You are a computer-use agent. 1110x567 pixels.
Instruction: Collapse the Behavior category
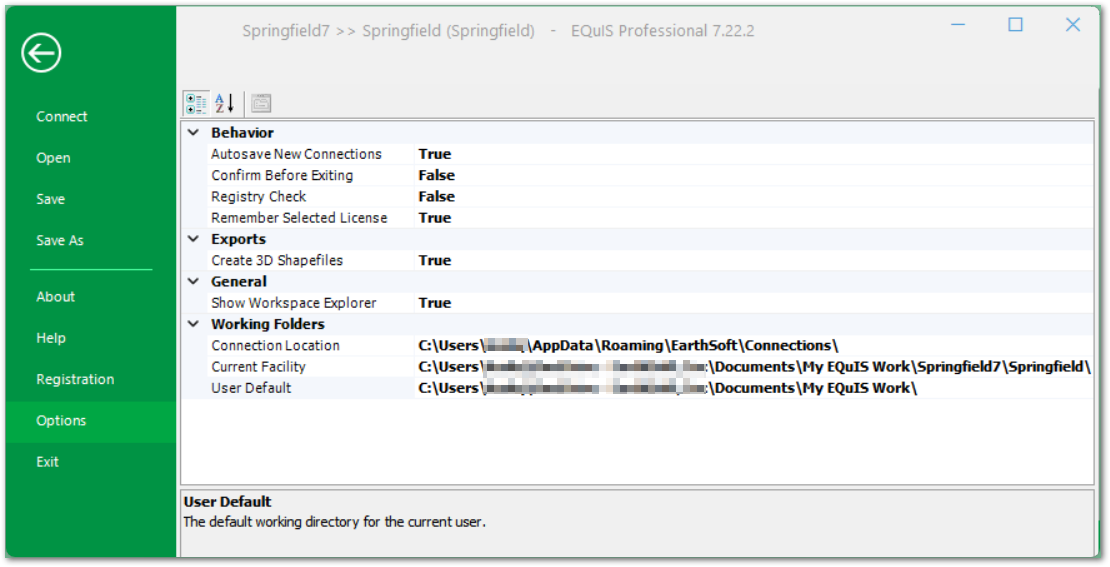click(194, 133)
